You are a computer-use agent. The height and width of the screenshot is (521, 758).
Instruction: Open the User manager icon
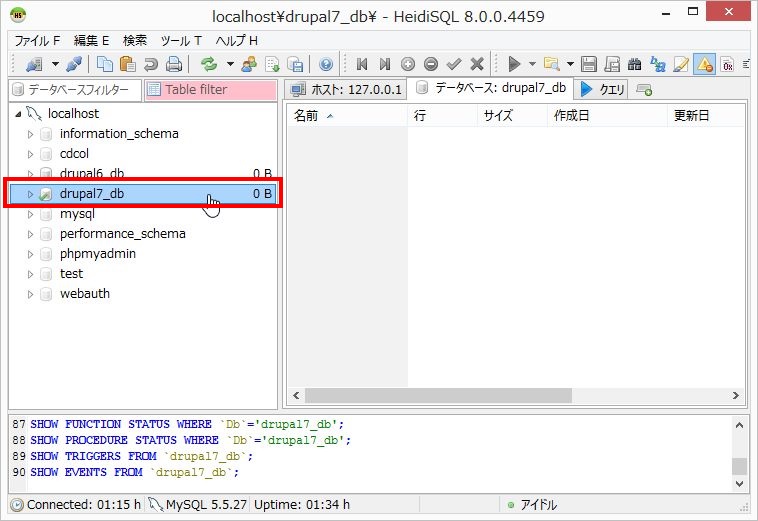[249, 64]
